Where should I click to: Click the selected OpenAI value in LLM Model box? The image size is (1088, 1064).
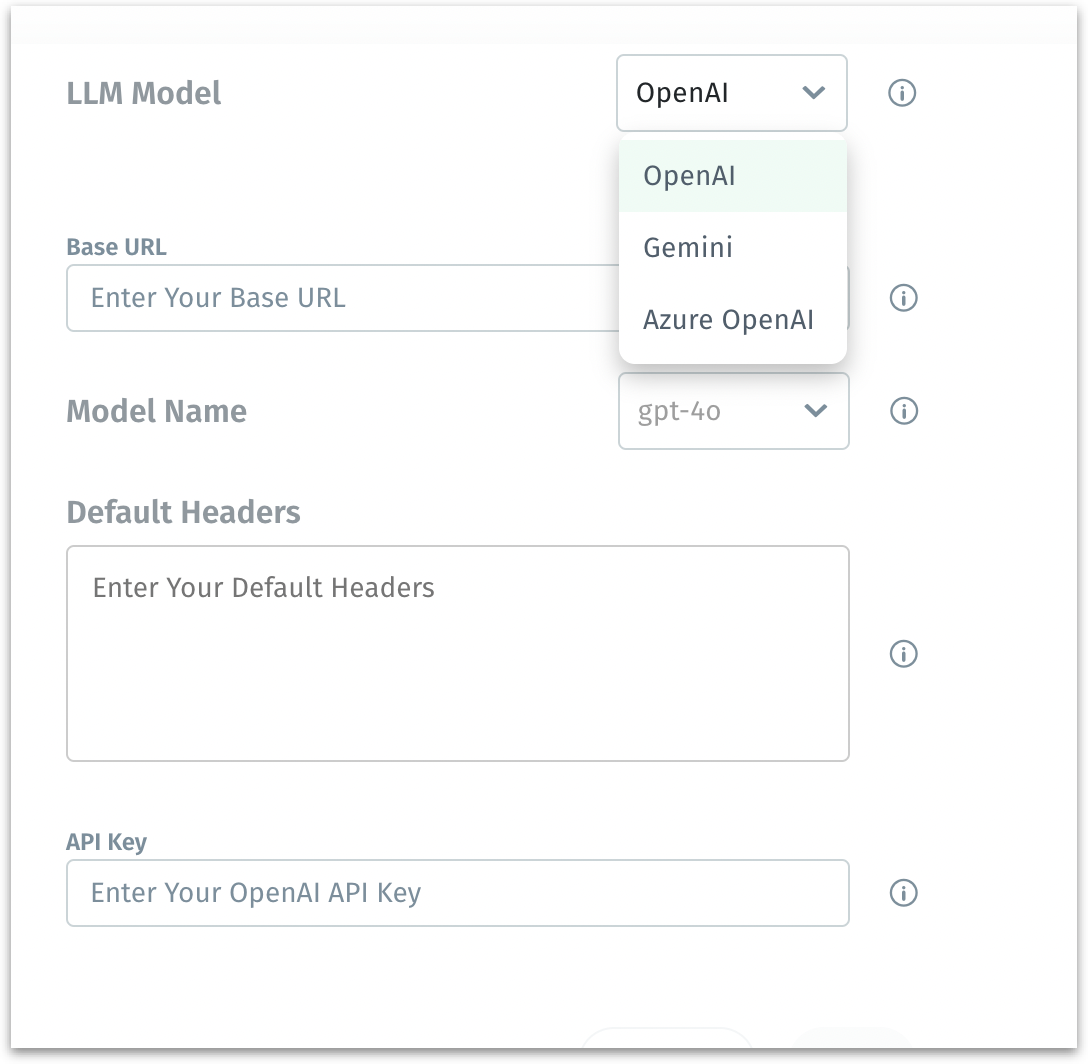click(683, 93)
